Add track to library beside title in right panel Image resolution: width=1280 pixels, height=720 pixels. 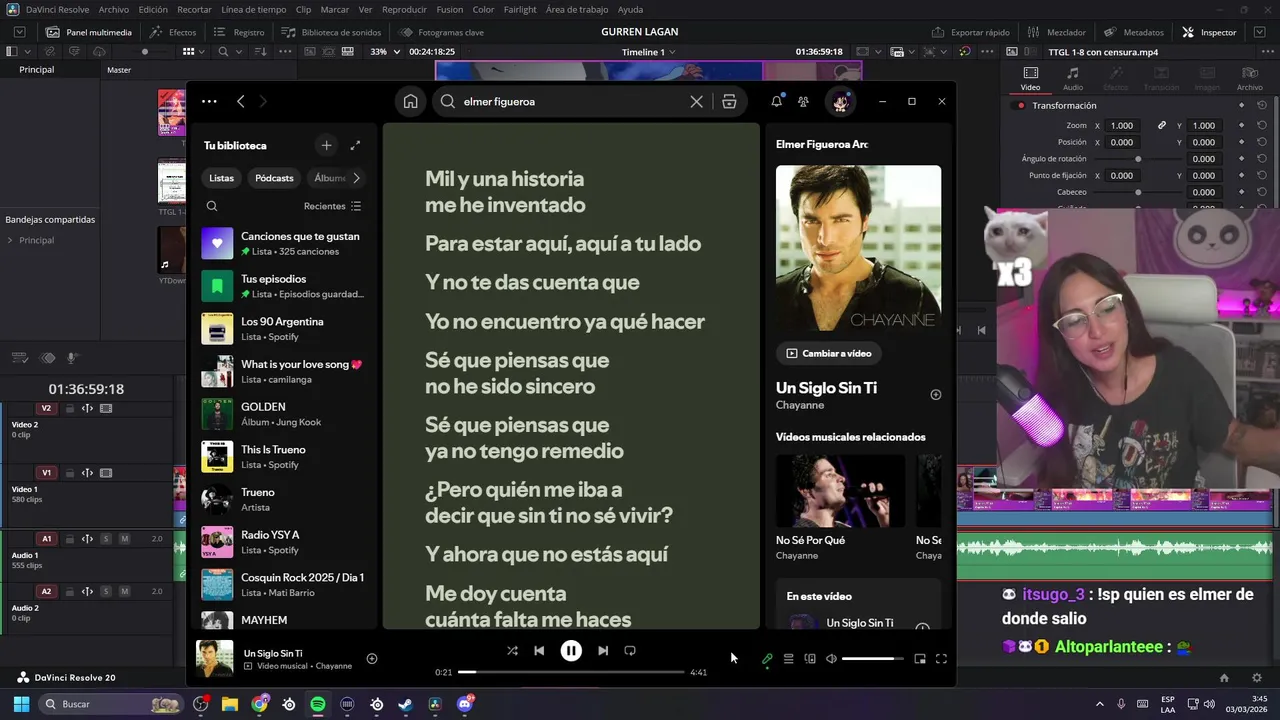tap(936, 395)
